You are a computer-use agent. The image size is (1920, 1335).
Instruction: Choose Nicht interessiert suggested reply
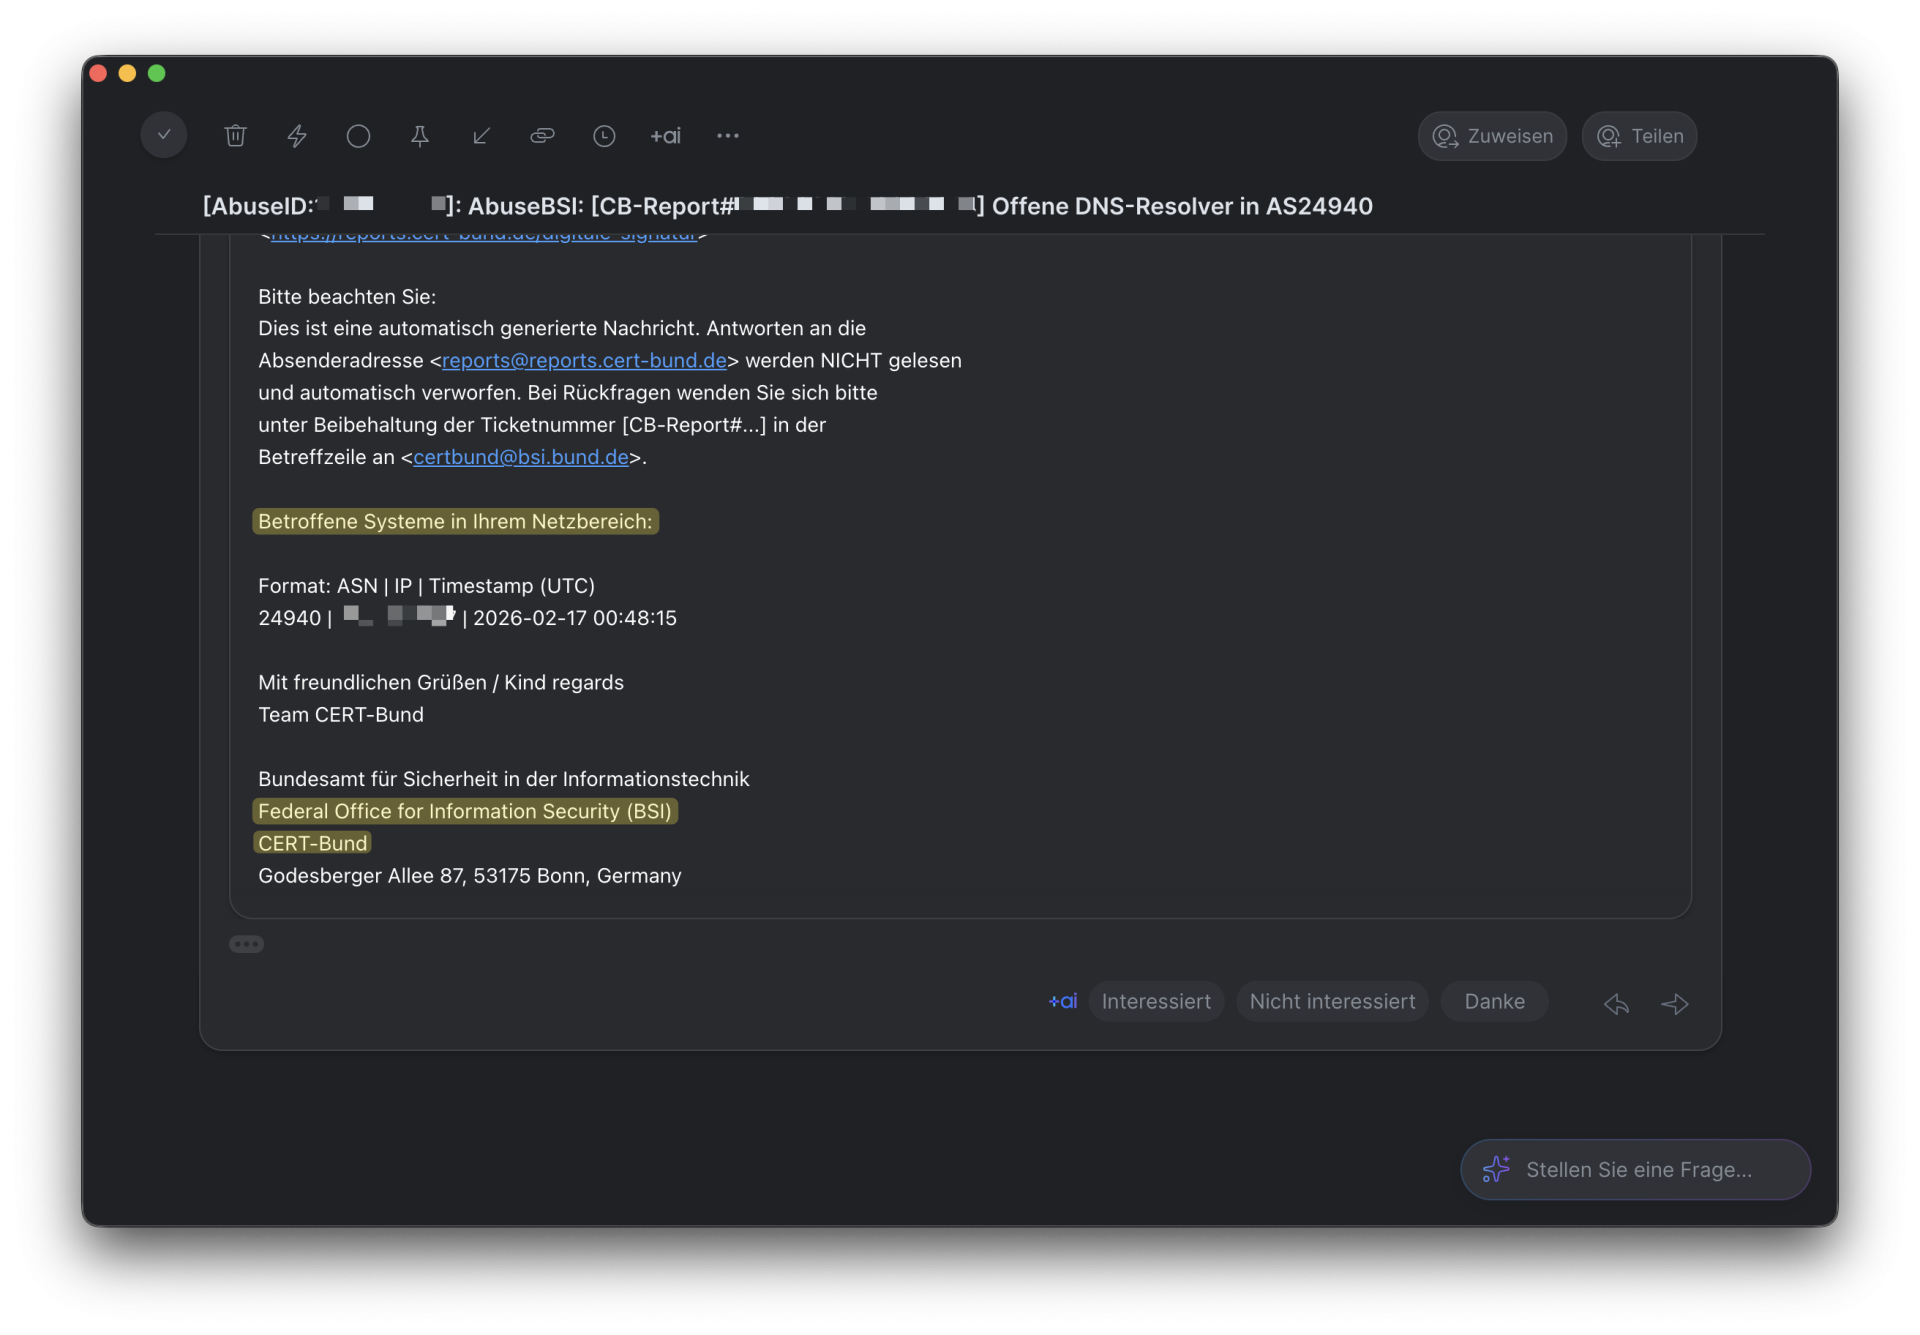[x=1332, y=1002]
